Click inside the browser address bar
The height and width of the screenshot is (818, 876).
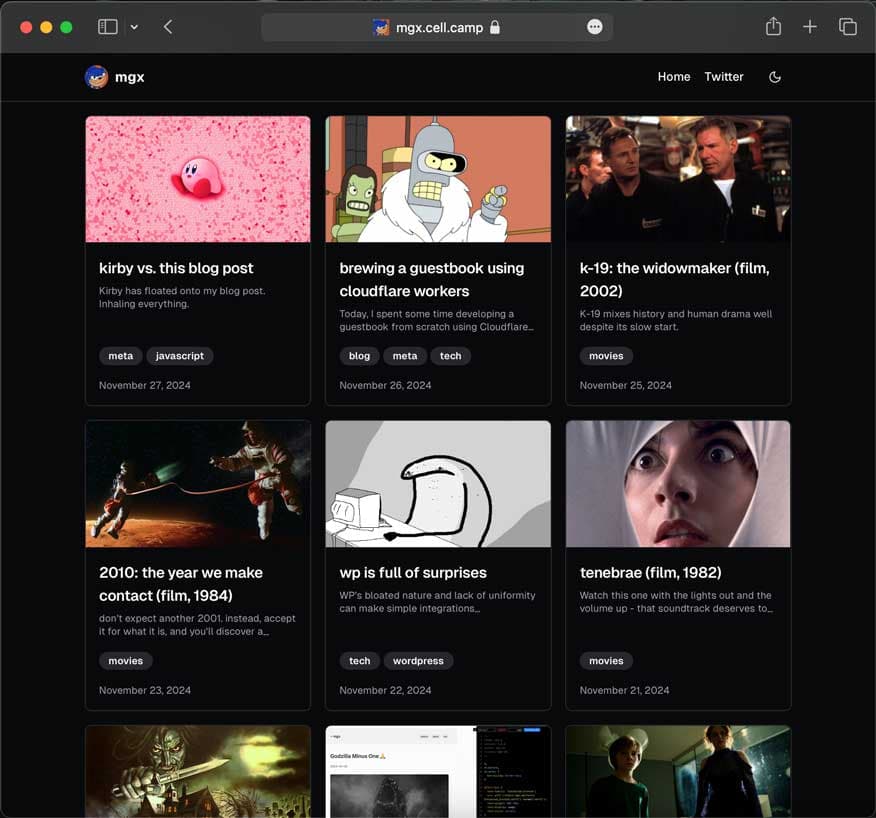pyautogui.click(x=437, y=27)
